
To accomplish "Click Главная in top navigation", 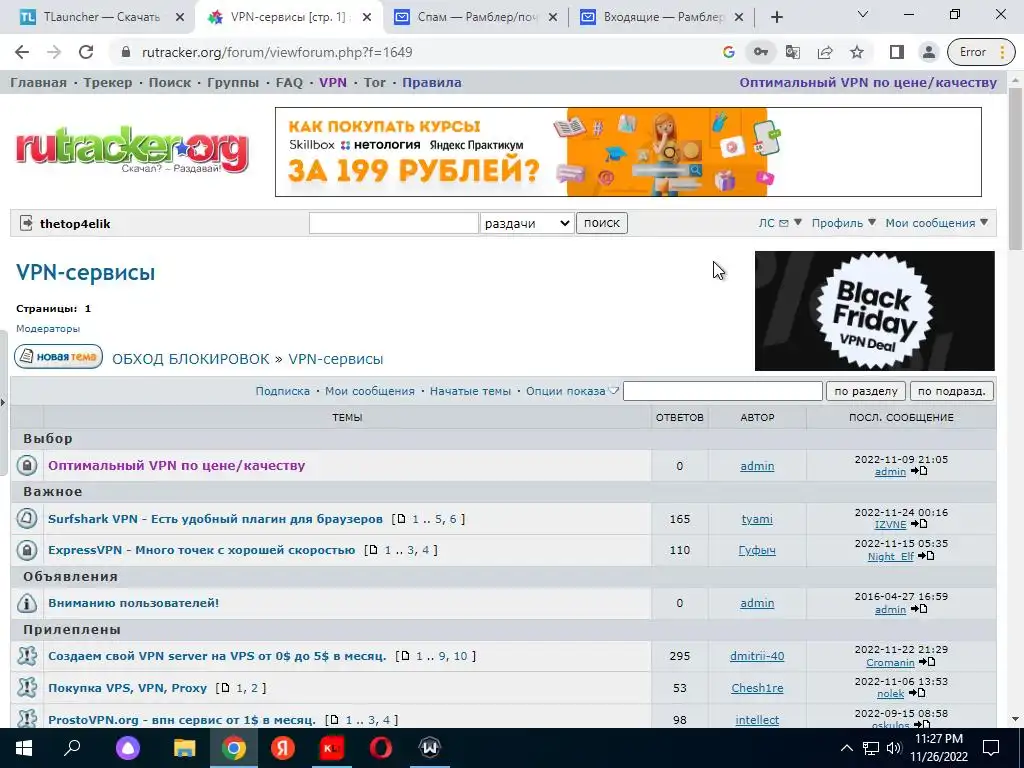I will point(39,82).
